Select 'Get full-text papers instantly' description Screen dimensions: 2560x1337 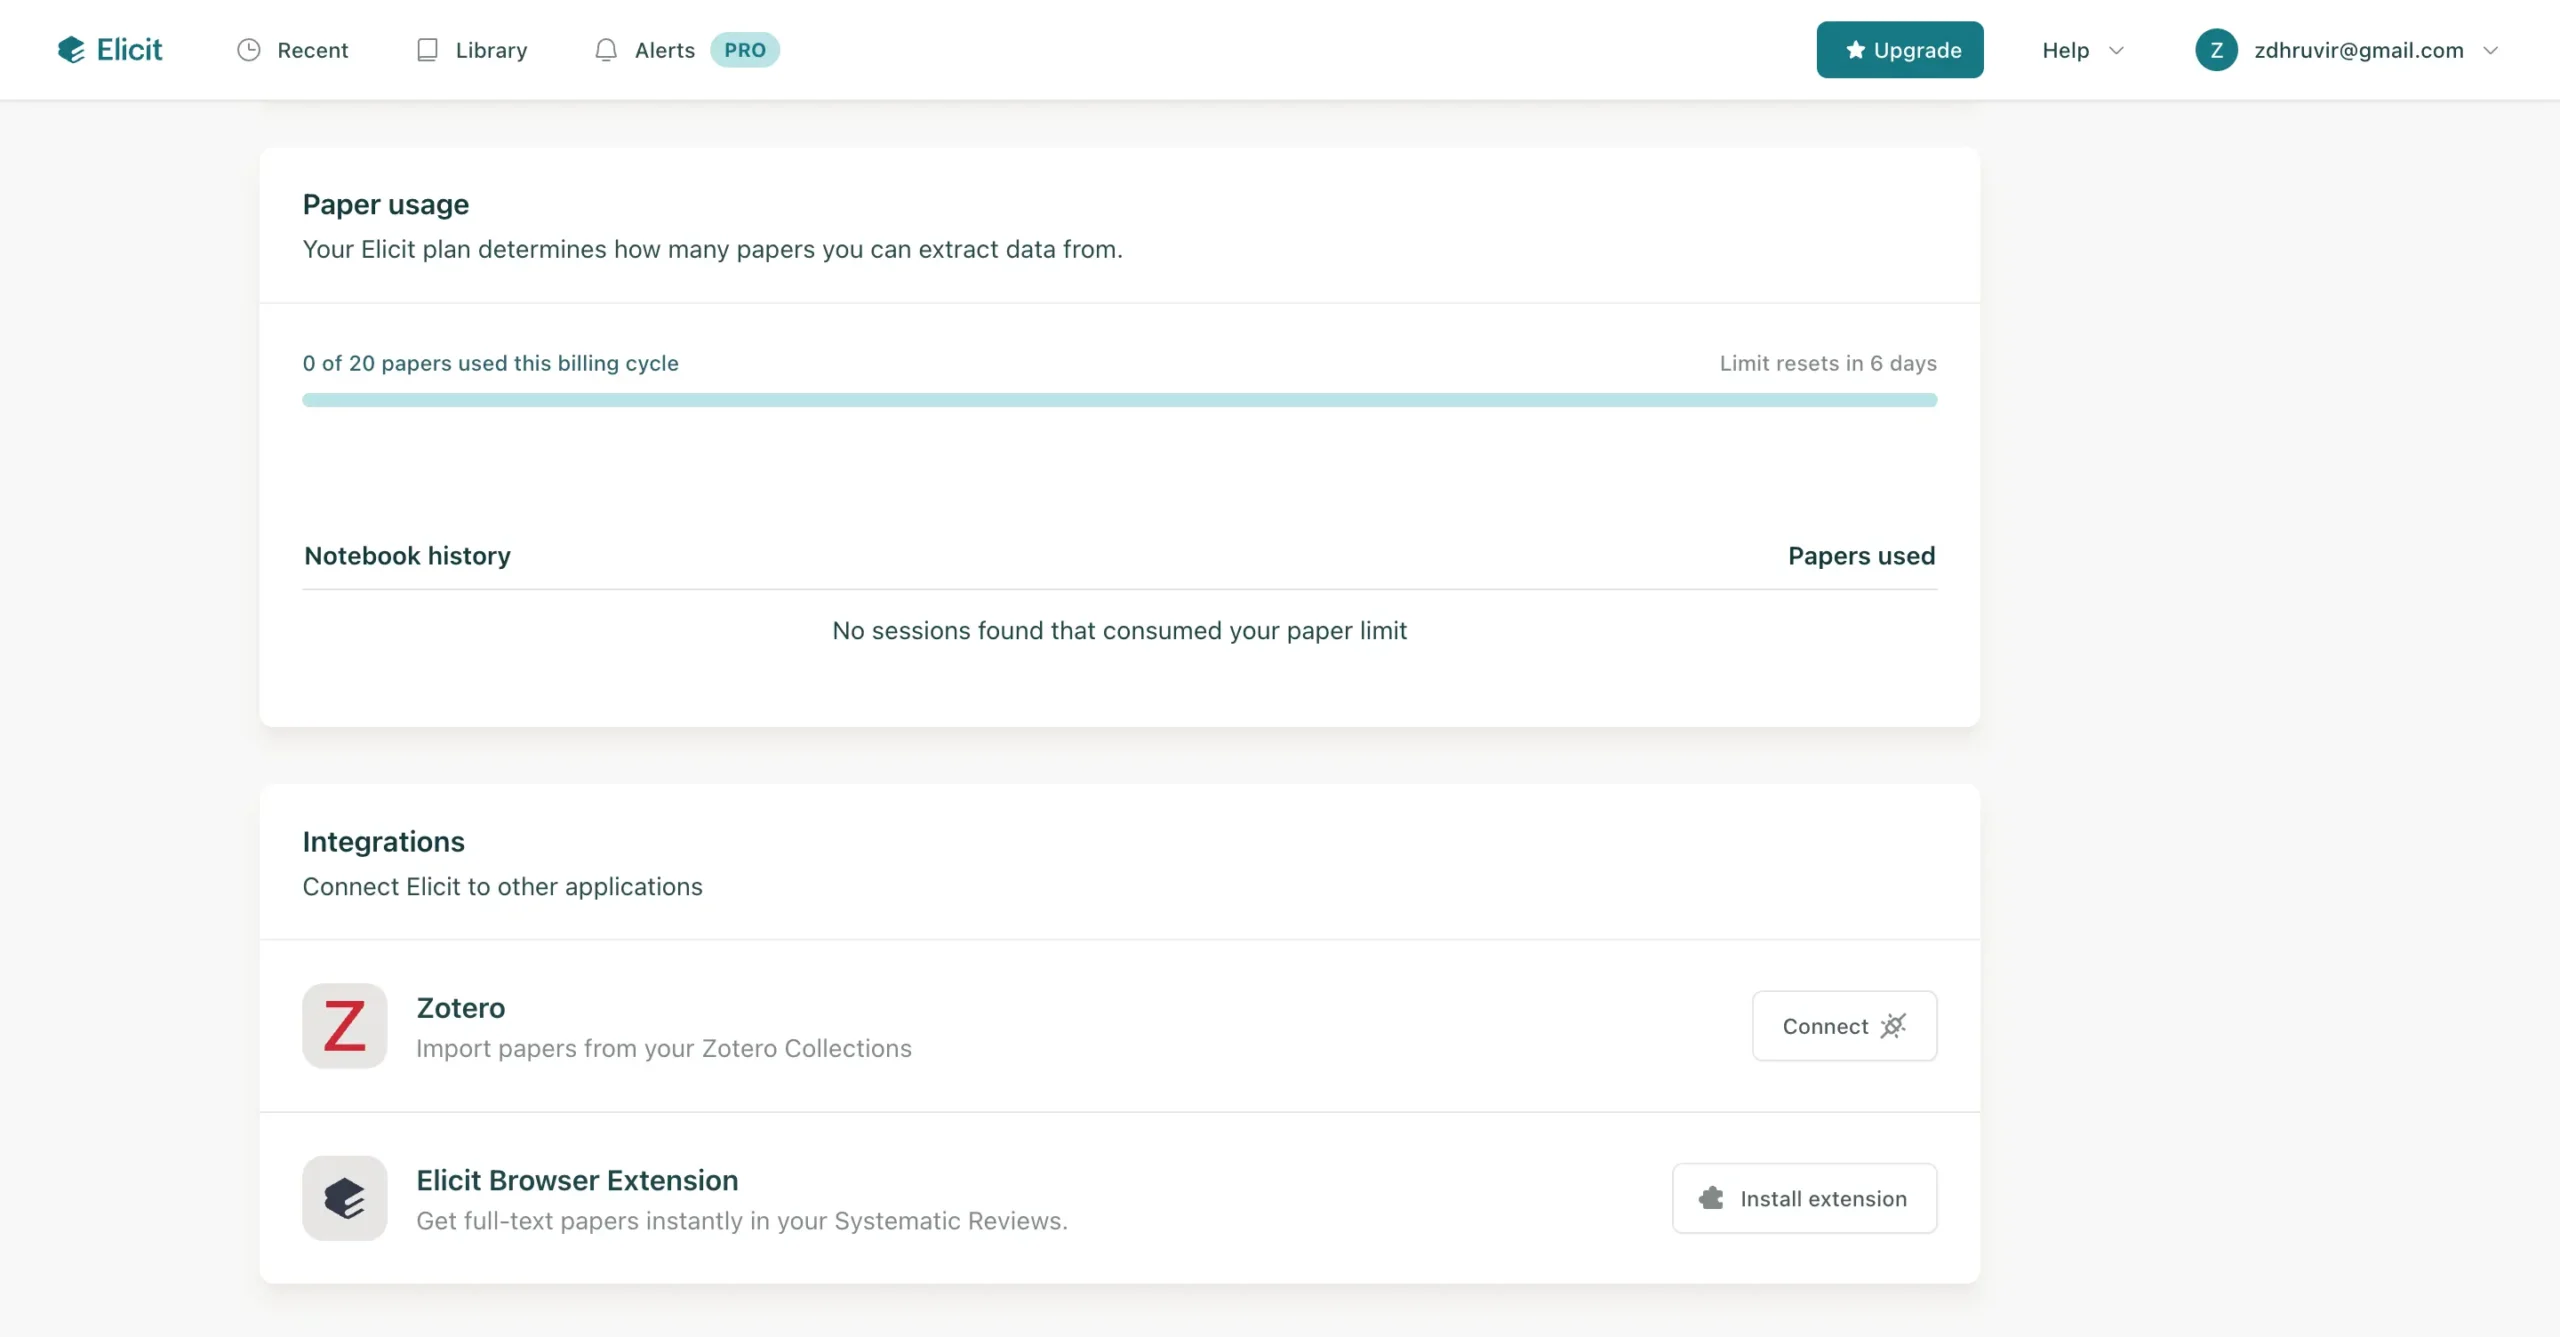click(742, 1221)
